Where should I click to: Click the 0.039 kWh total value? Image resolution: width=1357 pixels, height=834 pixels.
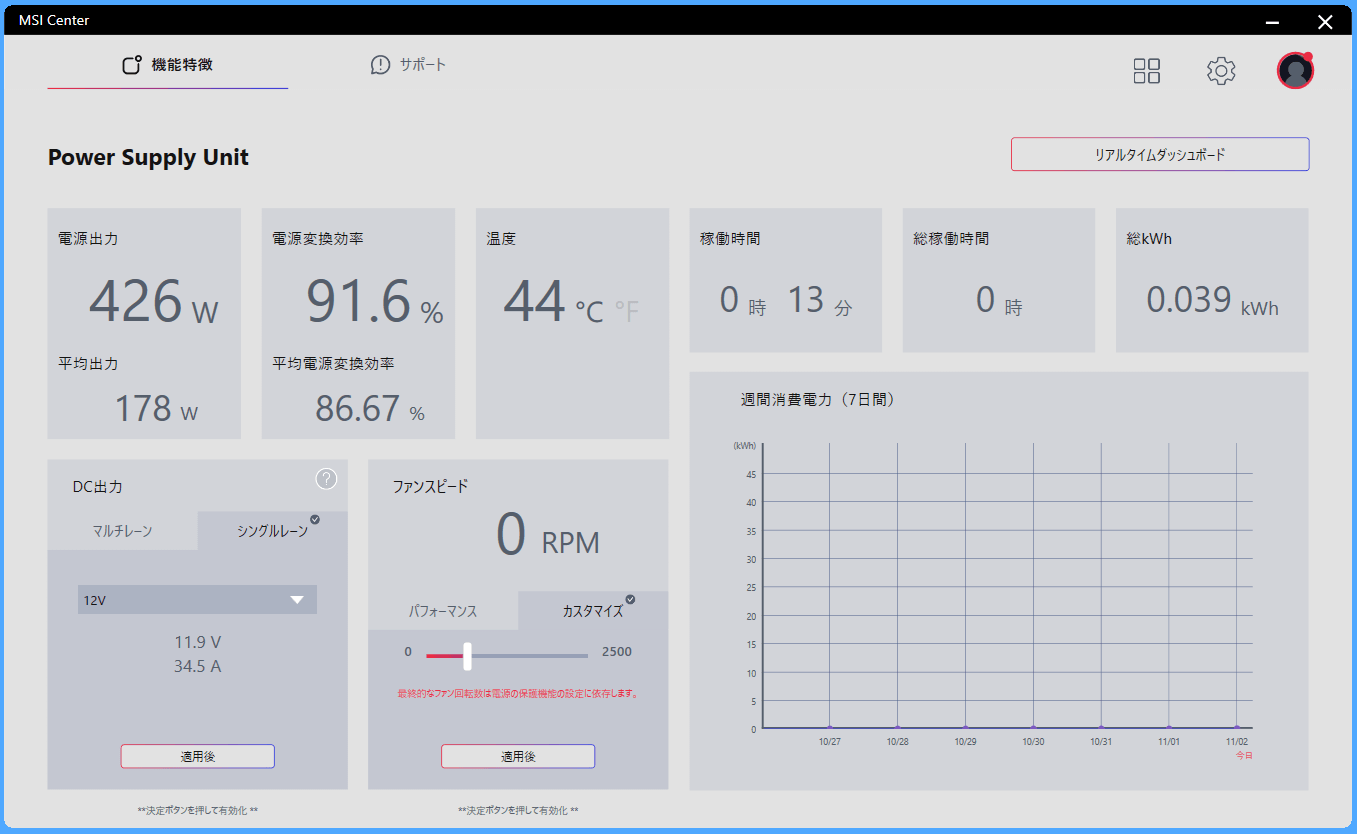click(1212, 300)
